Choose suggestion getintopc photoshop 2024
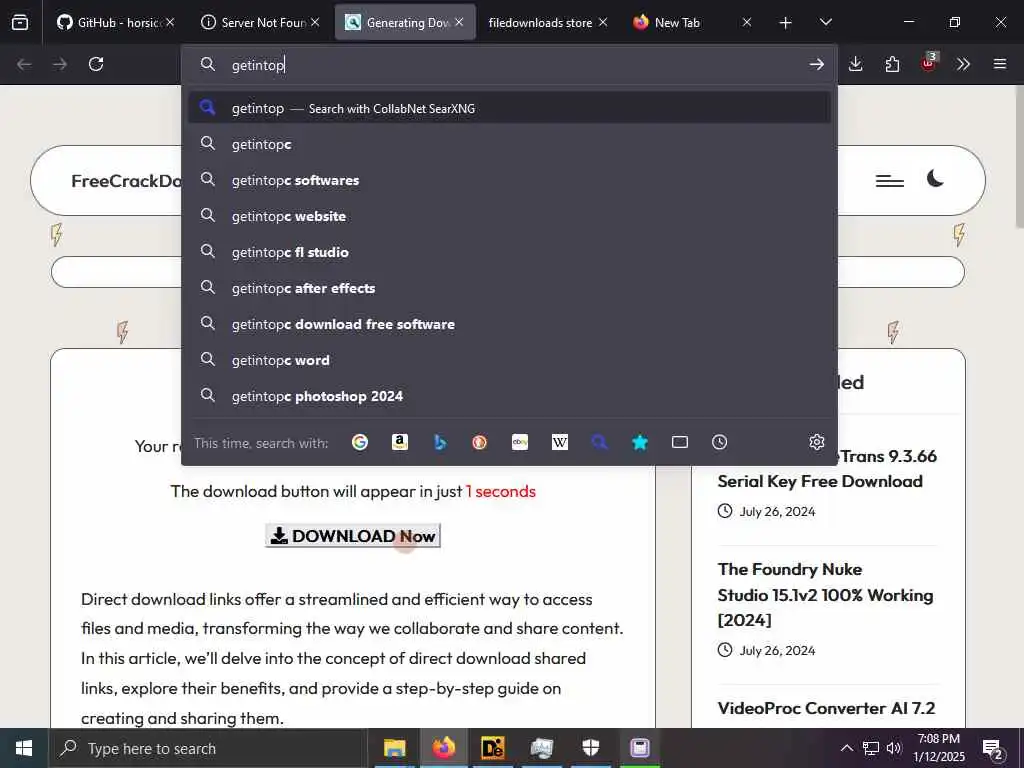The height and width of the screenshot is (768, 1024). click(509, 396)
